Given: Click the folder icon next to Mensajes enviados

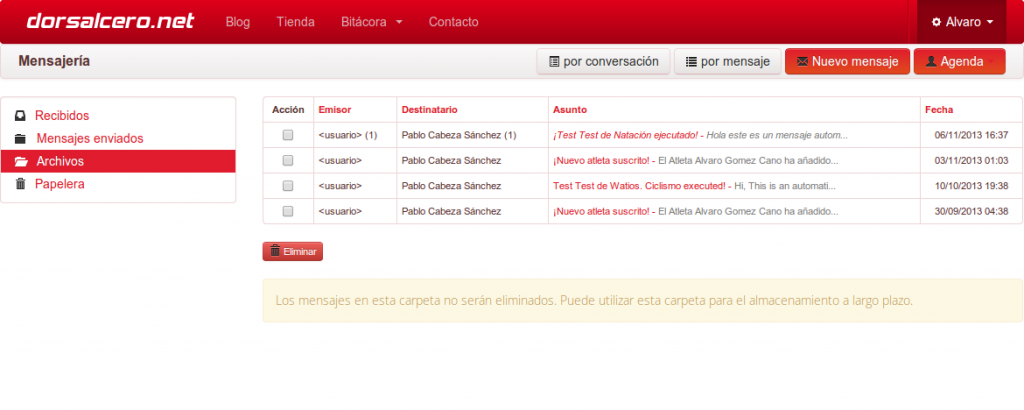Looking at the screenshot, I should [x=20, y=138].
